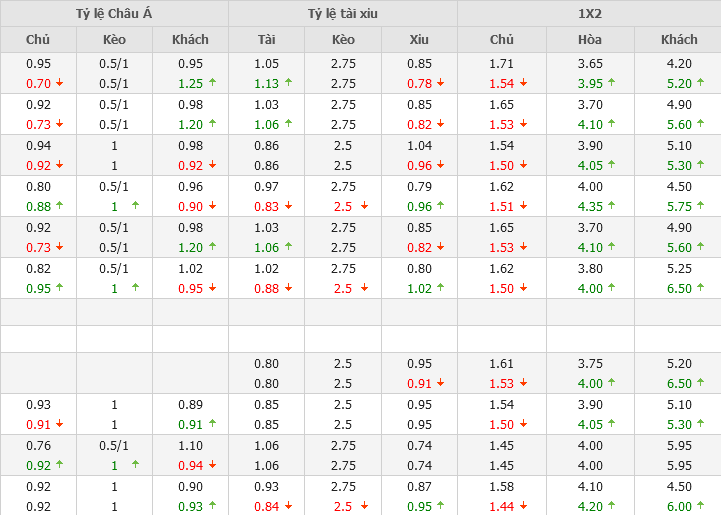
Task: Click the red down arrow beside 0.70
Action: tap(60, 84)
